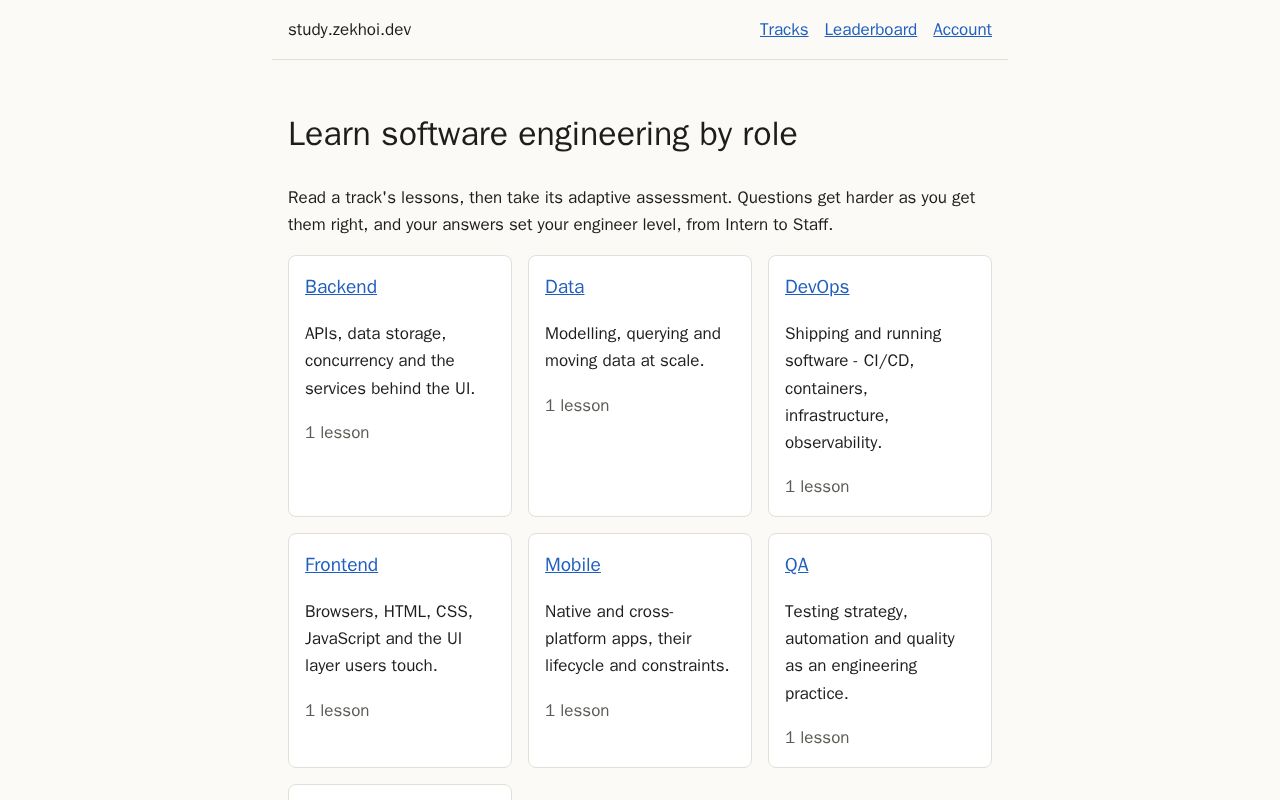
Task: Open the Frontend track
Action: click(342, 565)
